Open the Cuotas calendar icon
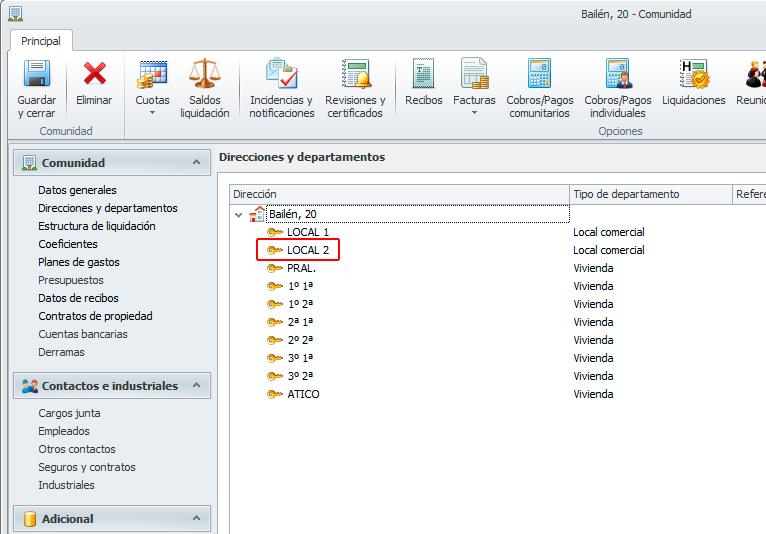The height and width of the screenshot is (534, 766). click(x=152, y=74)
